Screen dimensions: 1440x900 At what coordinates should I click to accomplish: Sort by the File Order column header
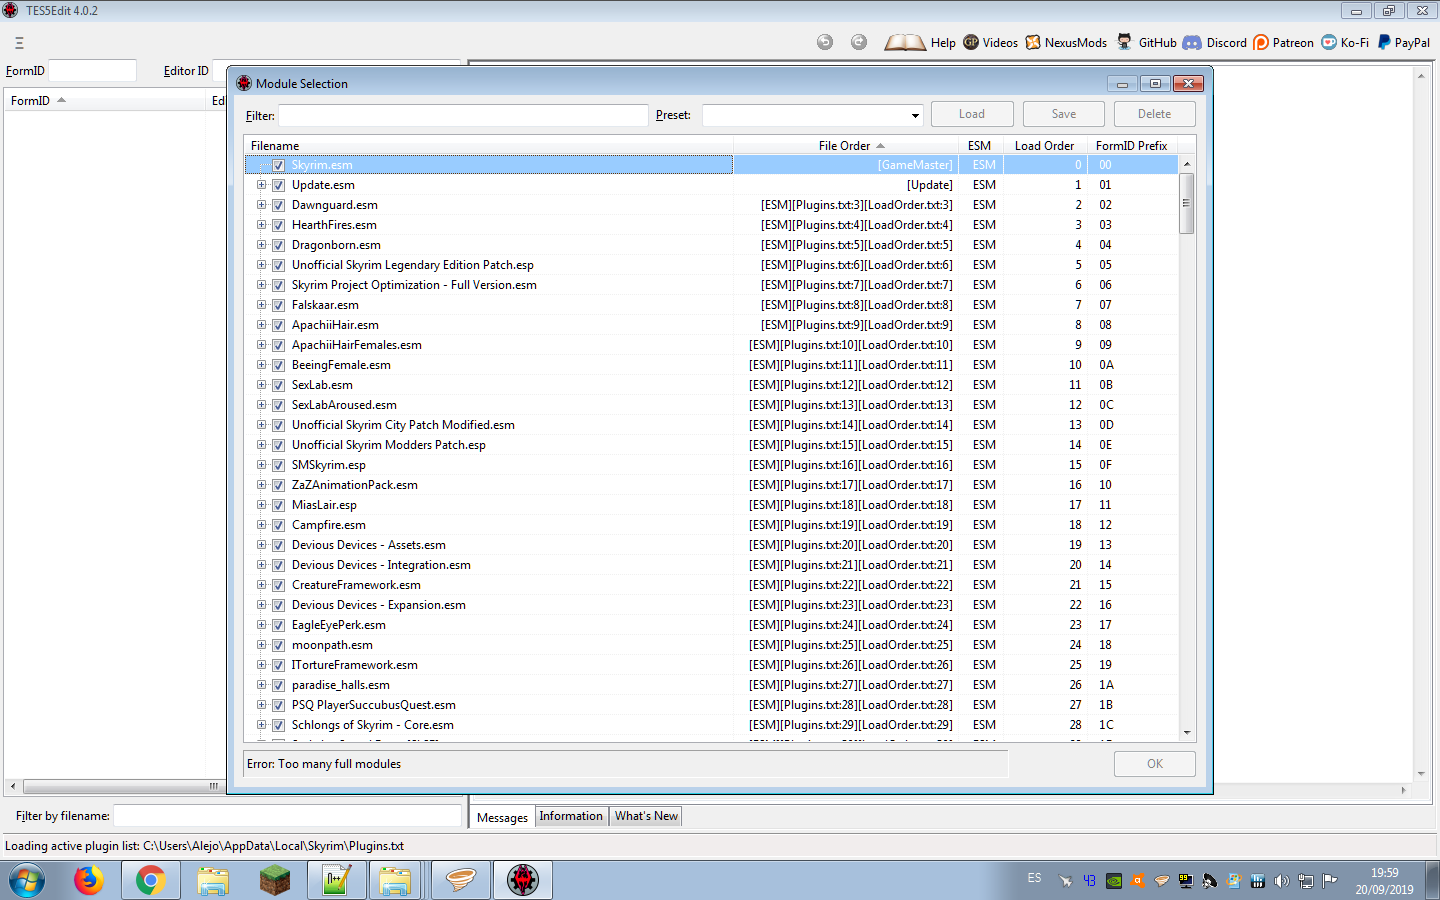coord(846,146)
